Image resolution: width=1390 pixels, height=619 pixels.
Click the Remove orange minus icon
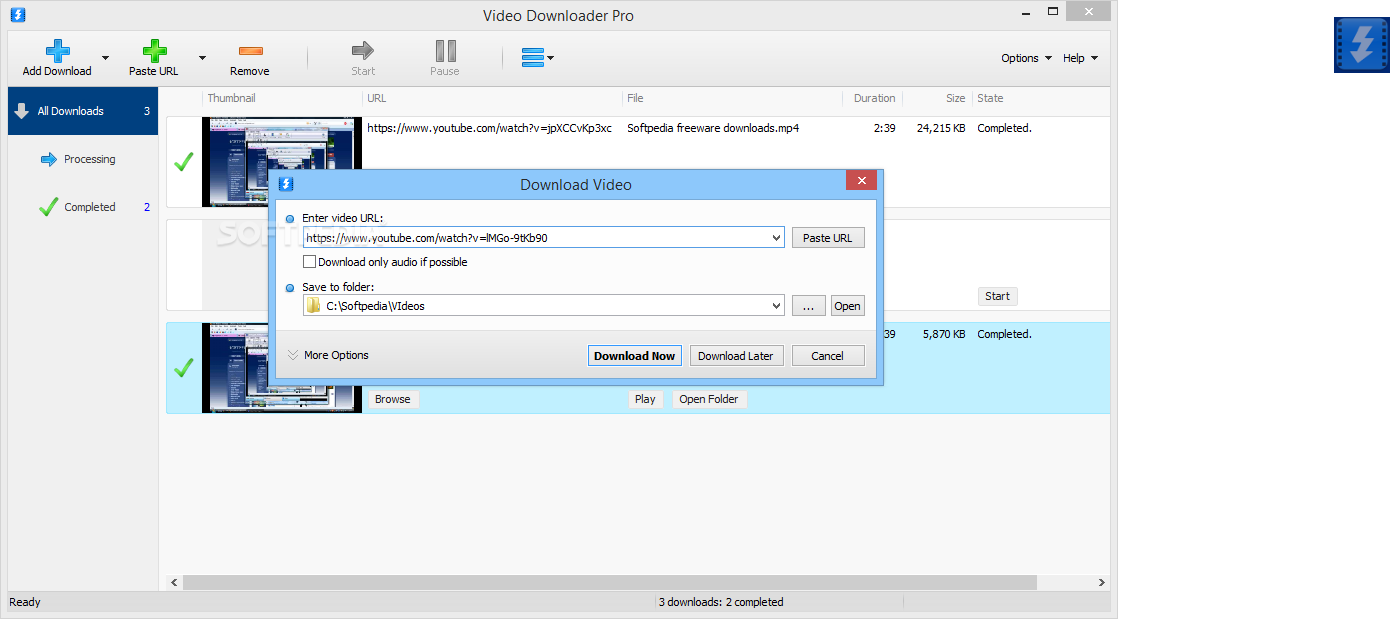250,51
